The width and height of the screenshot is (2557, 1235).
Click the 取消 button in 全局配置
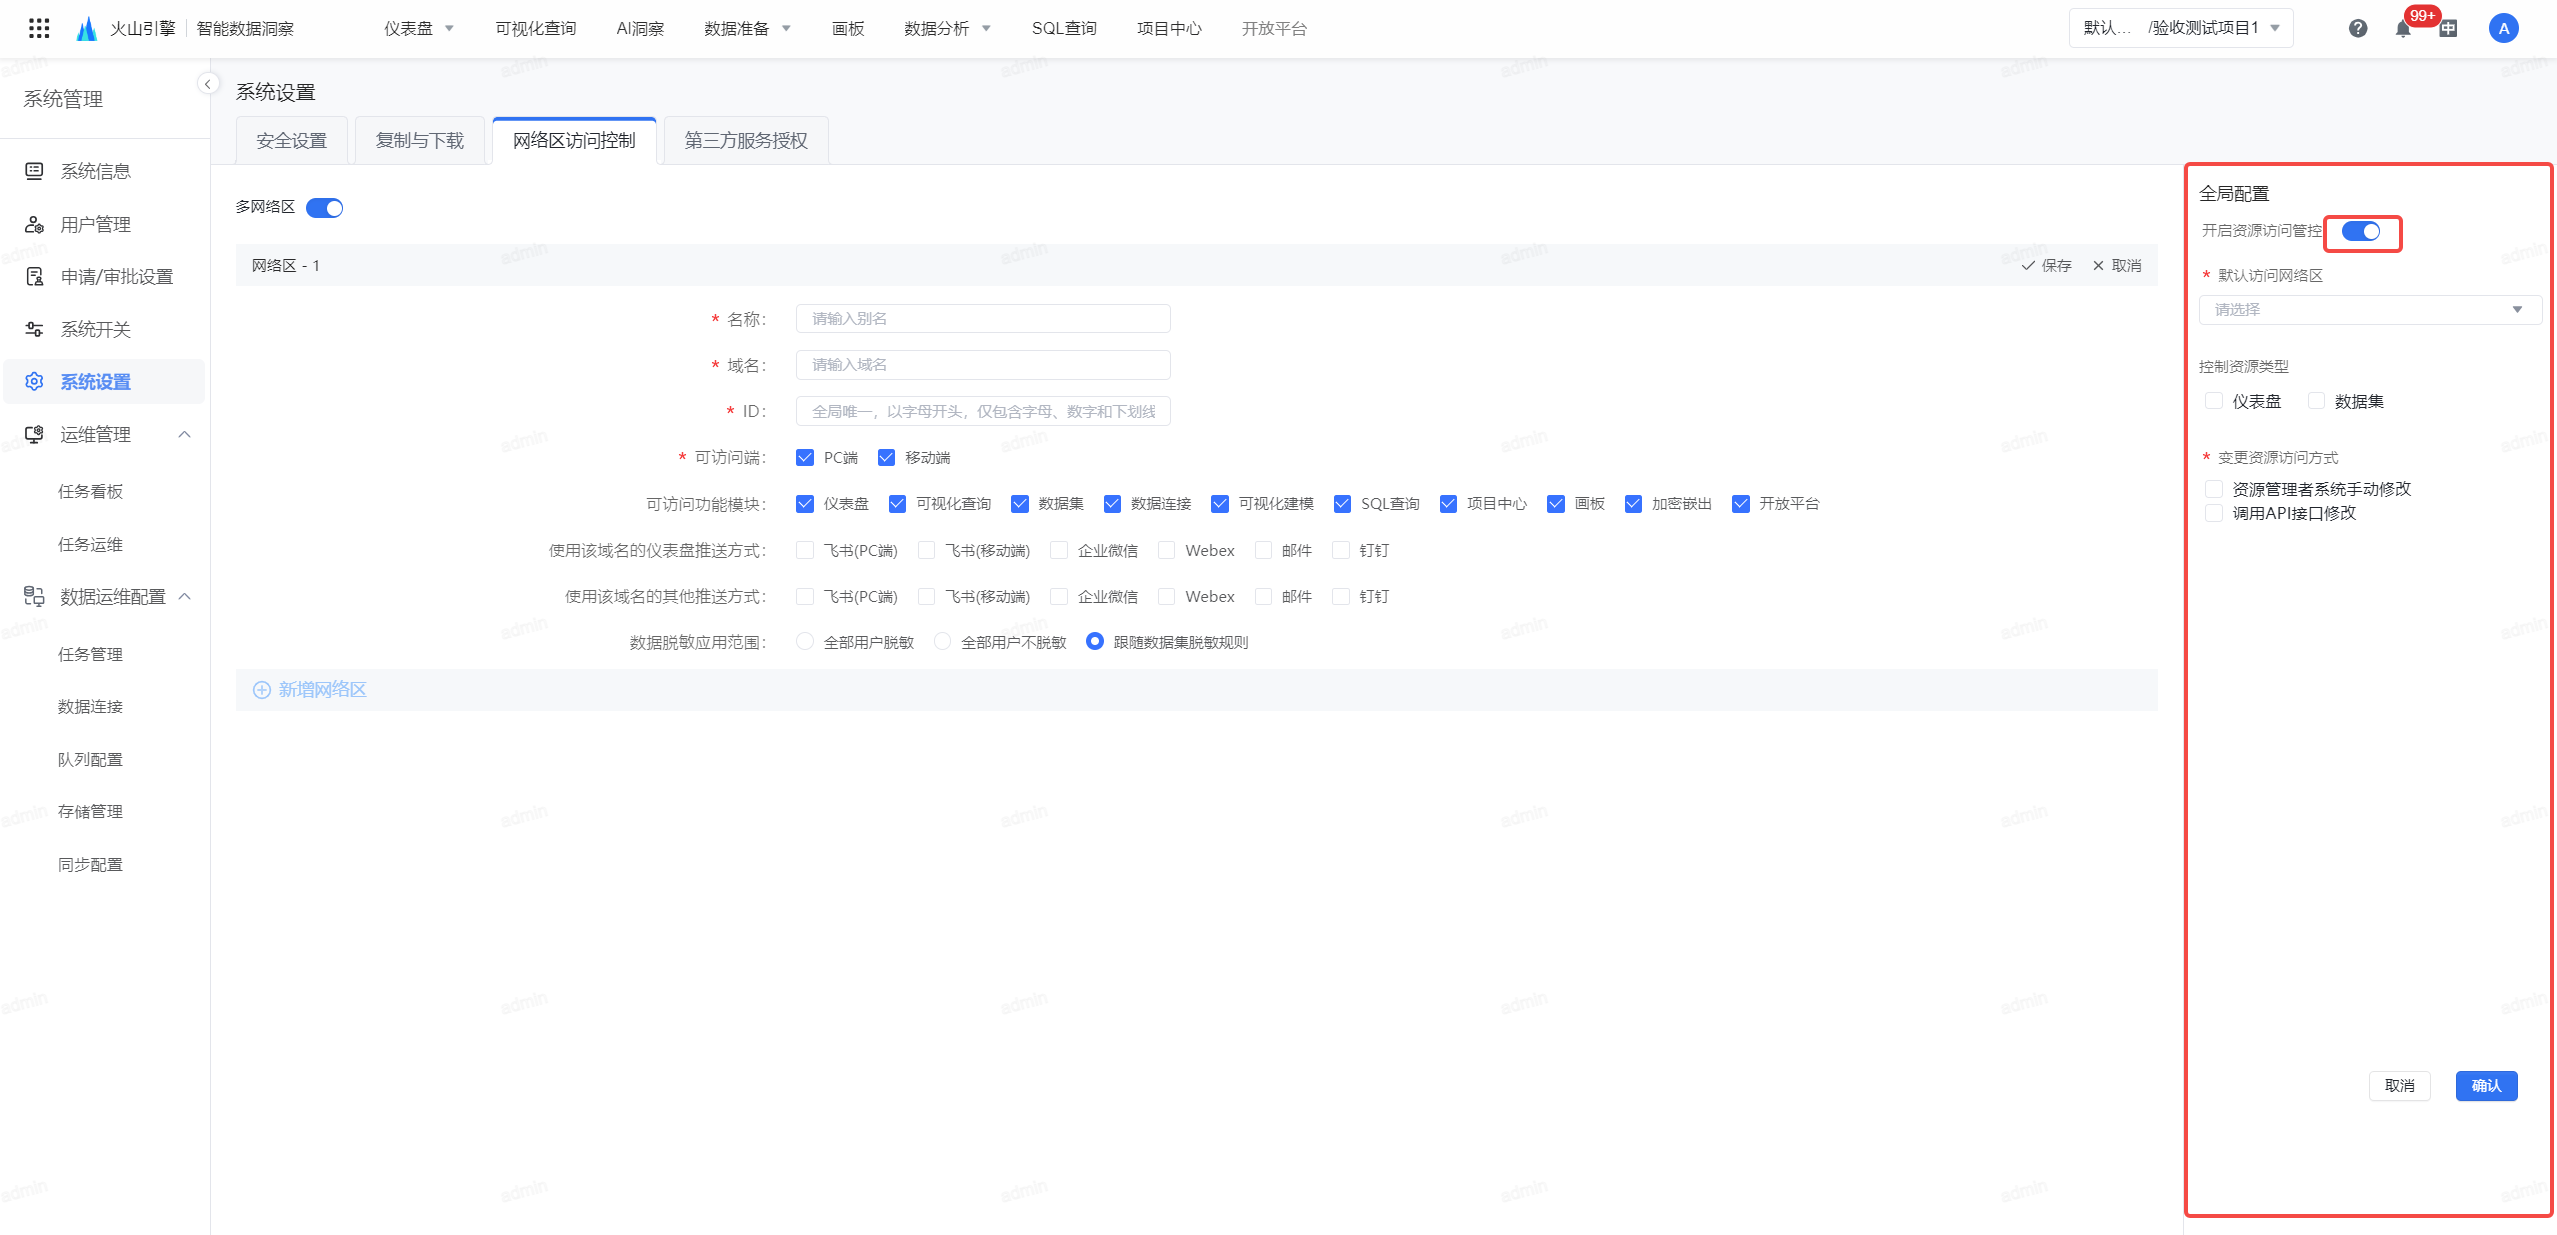(2399, 1085)
